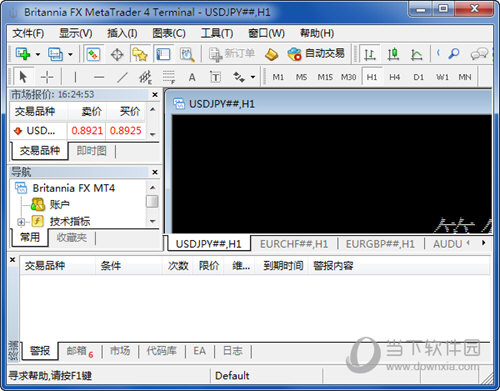Screen dimensions: 500x391
Task: Select the crosshair cursor tool
Action: (x=47, y=77)
